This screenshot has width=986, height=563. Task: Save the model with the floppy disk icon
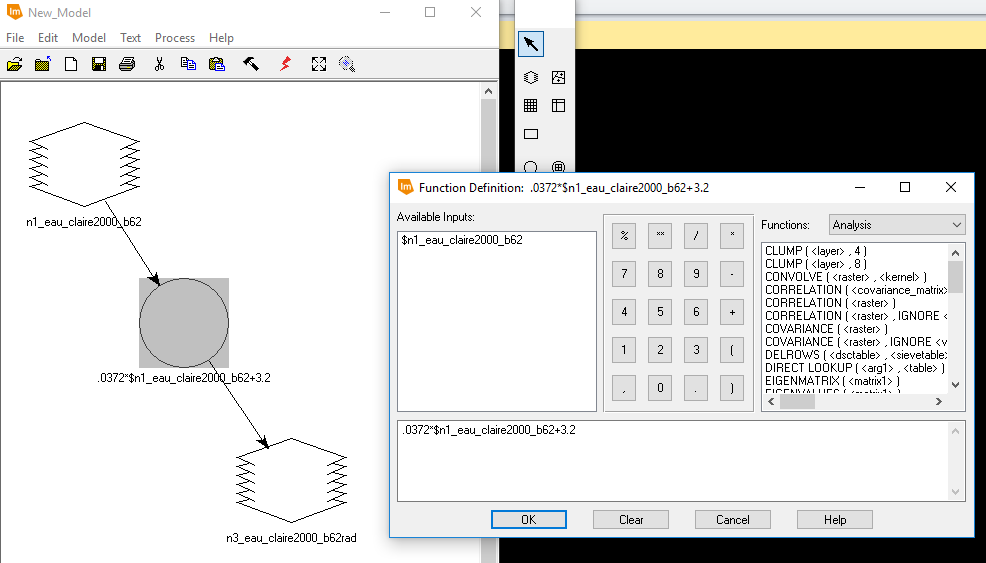pos(99,64)
